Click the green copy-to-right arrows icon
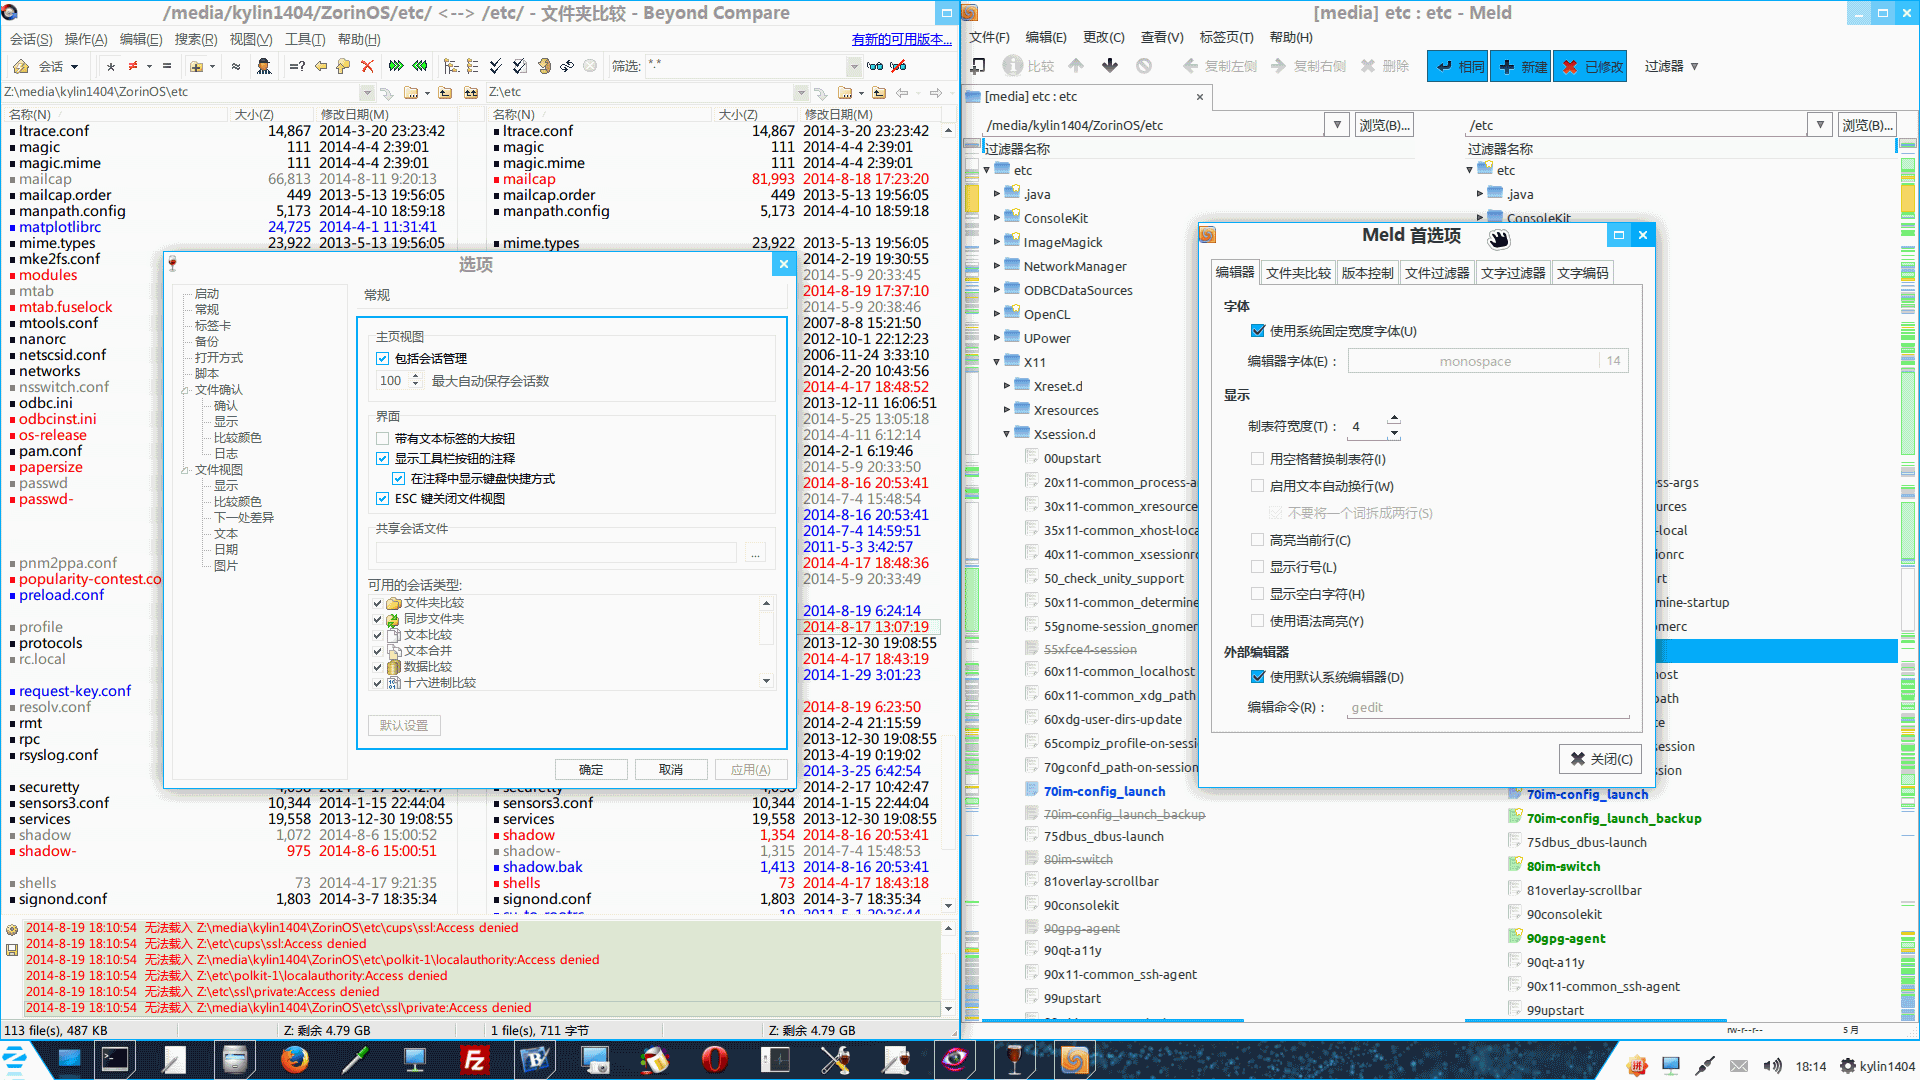 pos(396,66)
